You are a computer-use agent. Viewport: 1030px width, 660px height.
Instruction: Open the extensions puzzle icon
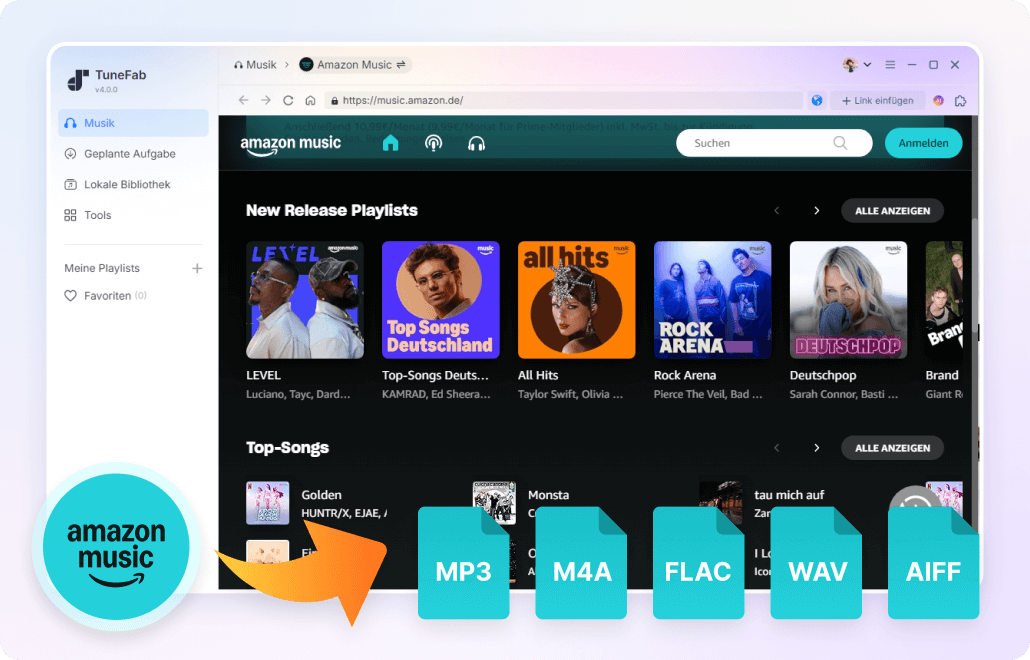click(x=960, y=100)
